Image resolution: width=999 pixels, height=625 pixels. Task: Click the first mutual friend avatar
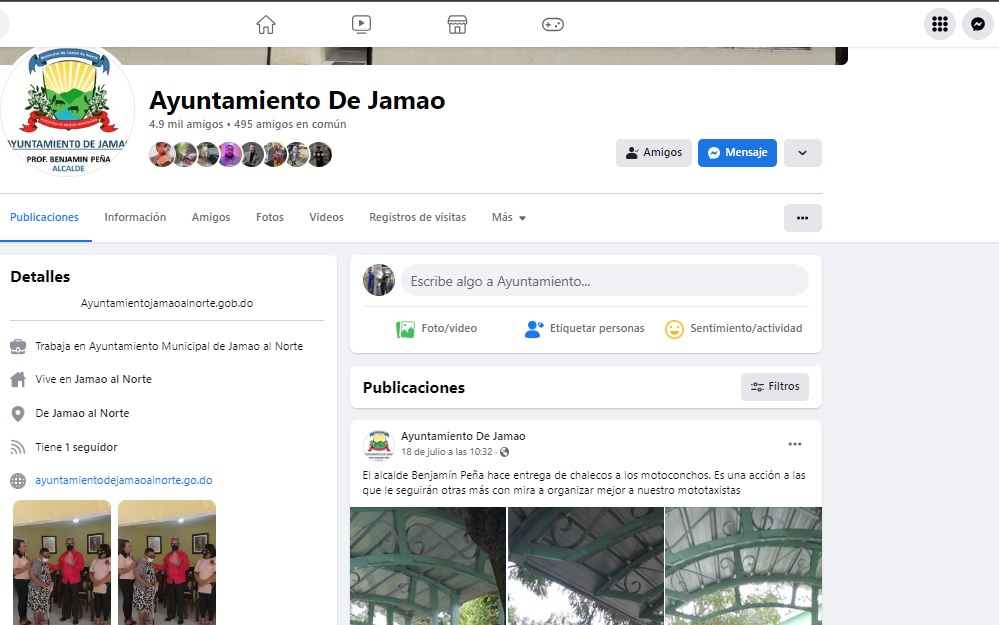161,155
